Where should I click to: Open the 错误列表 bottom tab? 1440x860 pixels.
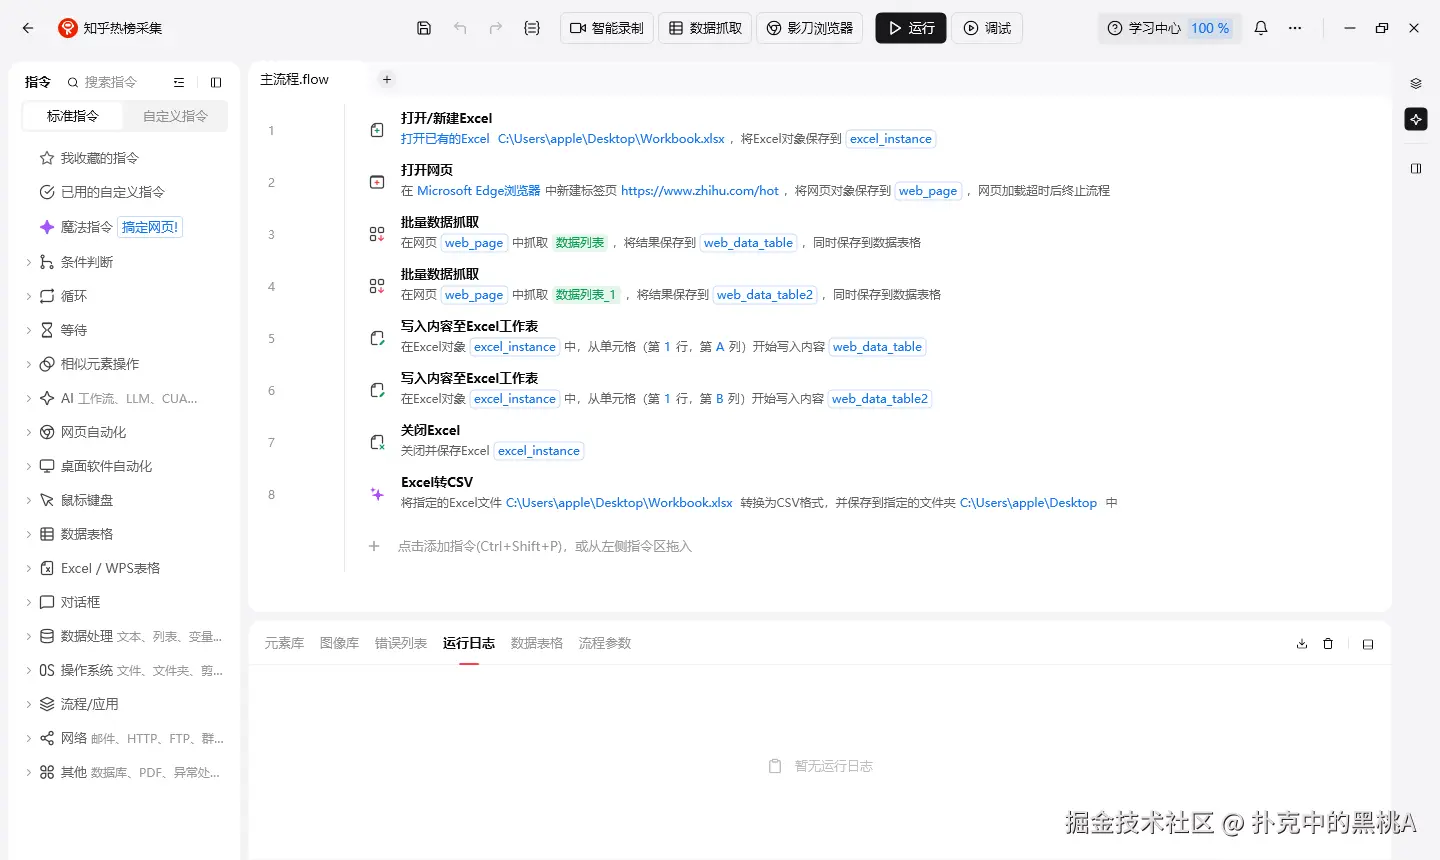401,643
